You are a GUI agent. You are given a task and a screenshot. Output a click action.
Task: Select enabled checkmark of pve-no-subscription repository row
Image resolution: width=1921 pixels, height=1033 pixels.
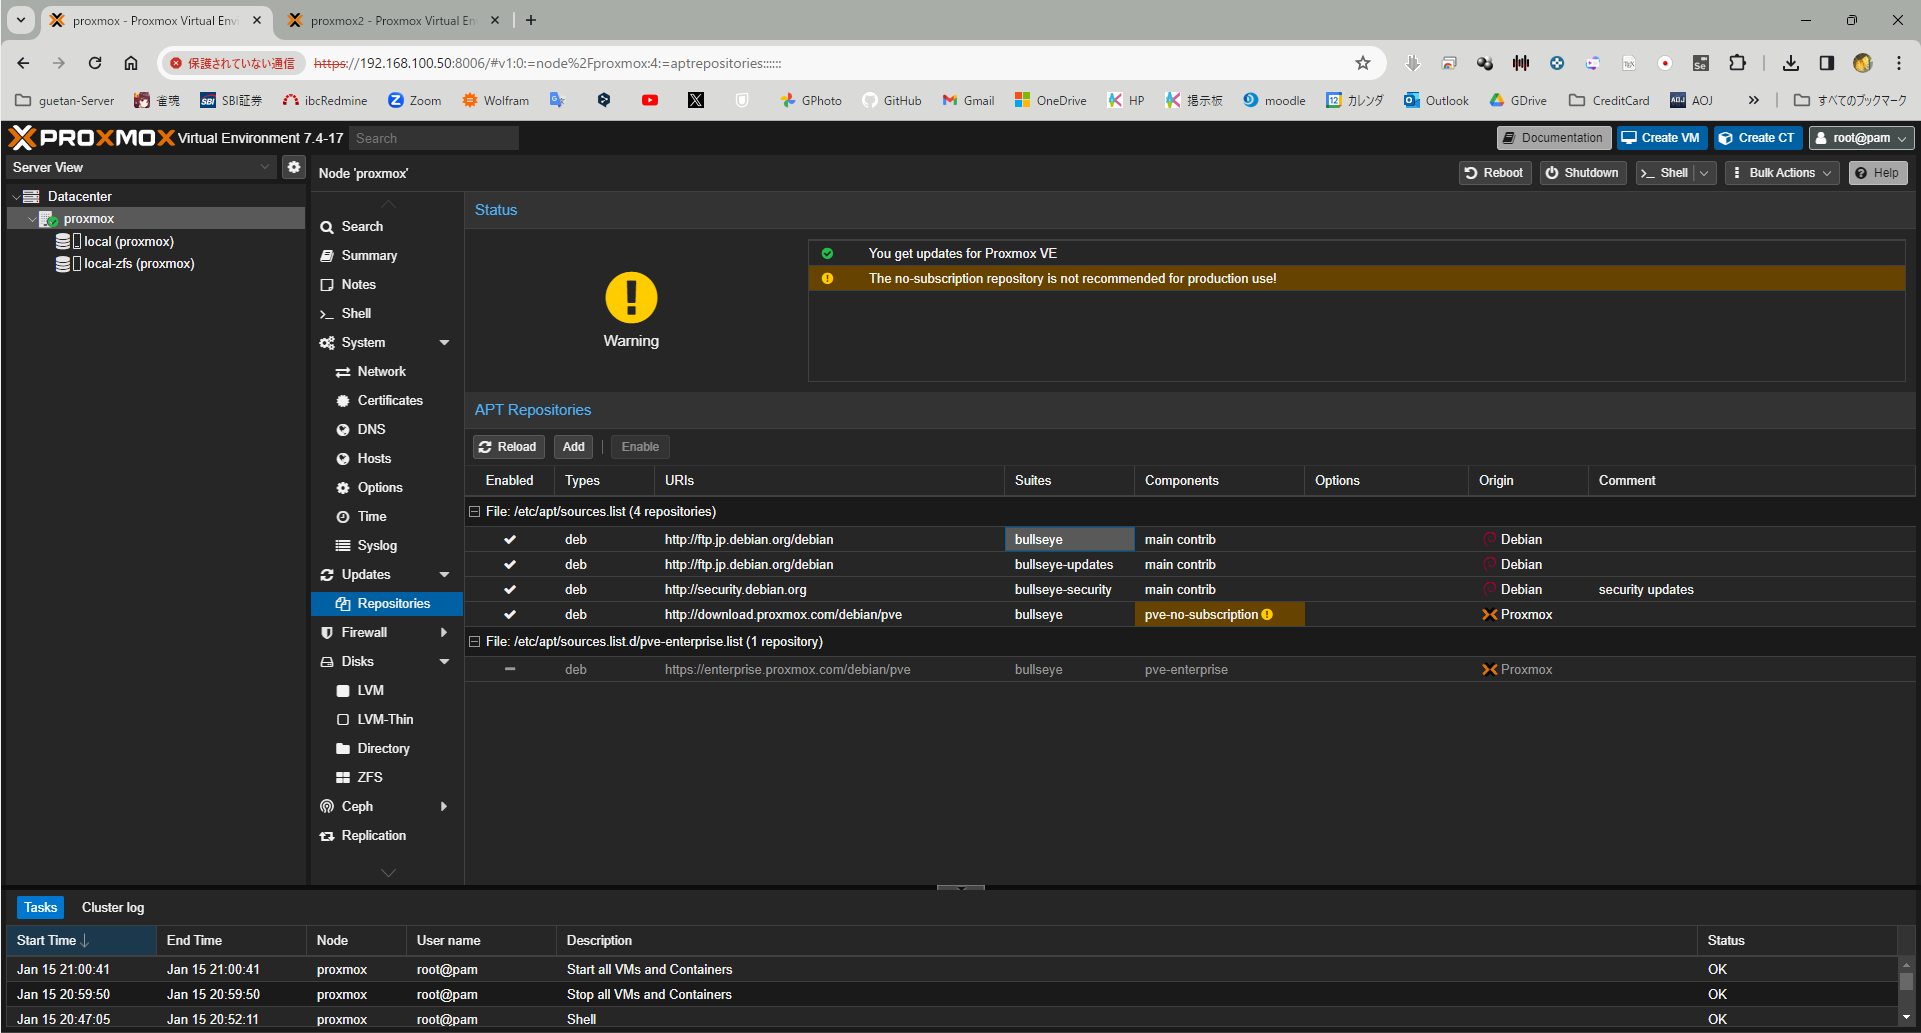tap(510, 615)
